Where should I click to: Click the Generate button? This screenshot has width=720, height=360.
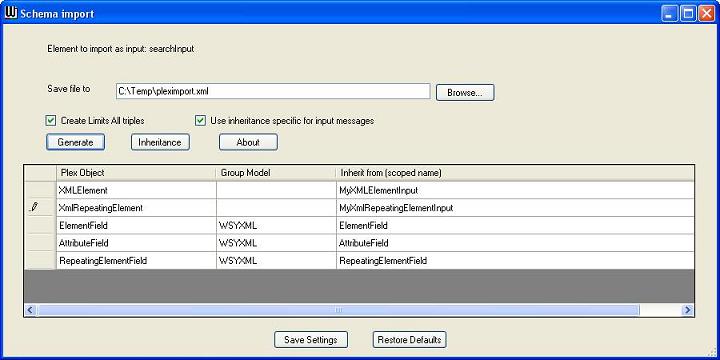click(75, 142)
